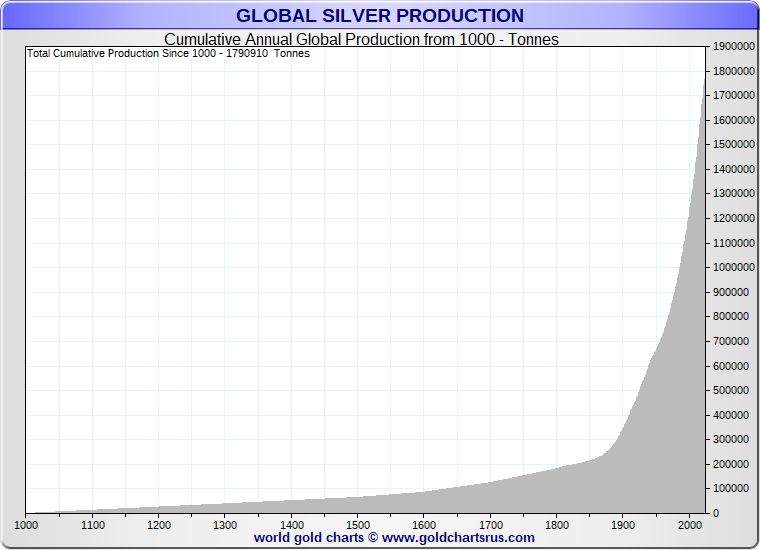Click the 700000 y-axis tick label
760x550 pixels.
(x=732, y=342)
